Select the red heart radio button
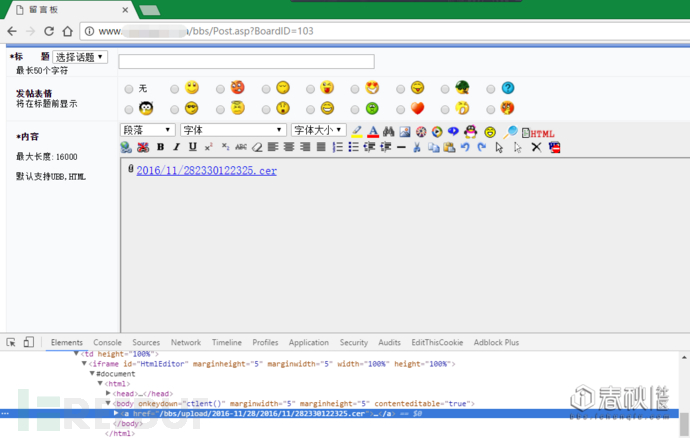Screen dimensions: 690x438 [x=400, y=109]
